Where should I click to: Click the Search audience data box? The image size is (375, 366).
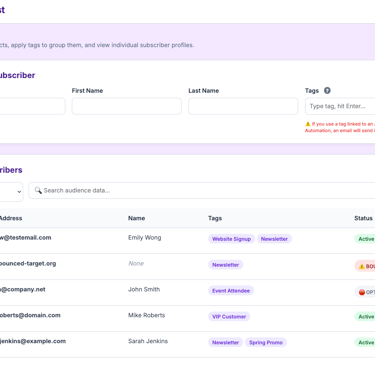coord(202,190)
